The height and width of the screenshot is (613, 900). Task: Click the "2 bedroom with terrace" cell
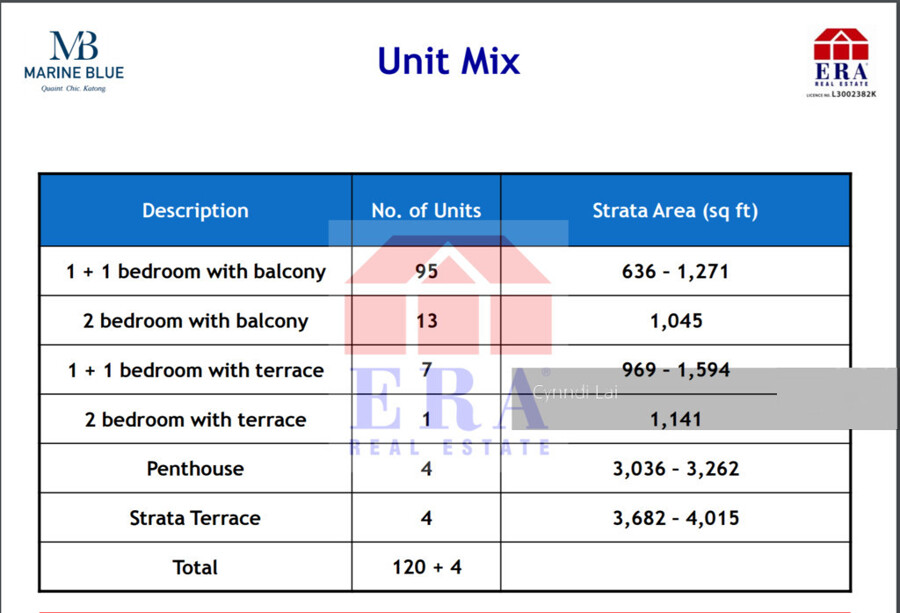tap(196, 420)
